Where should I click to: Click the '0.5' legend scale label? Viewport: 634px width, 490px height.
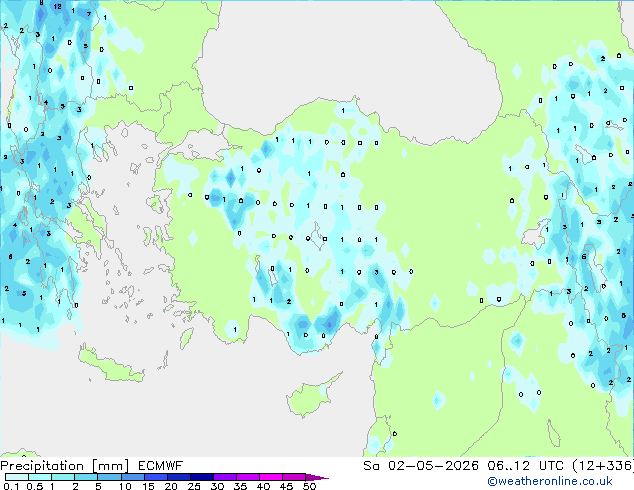(35, 486)
